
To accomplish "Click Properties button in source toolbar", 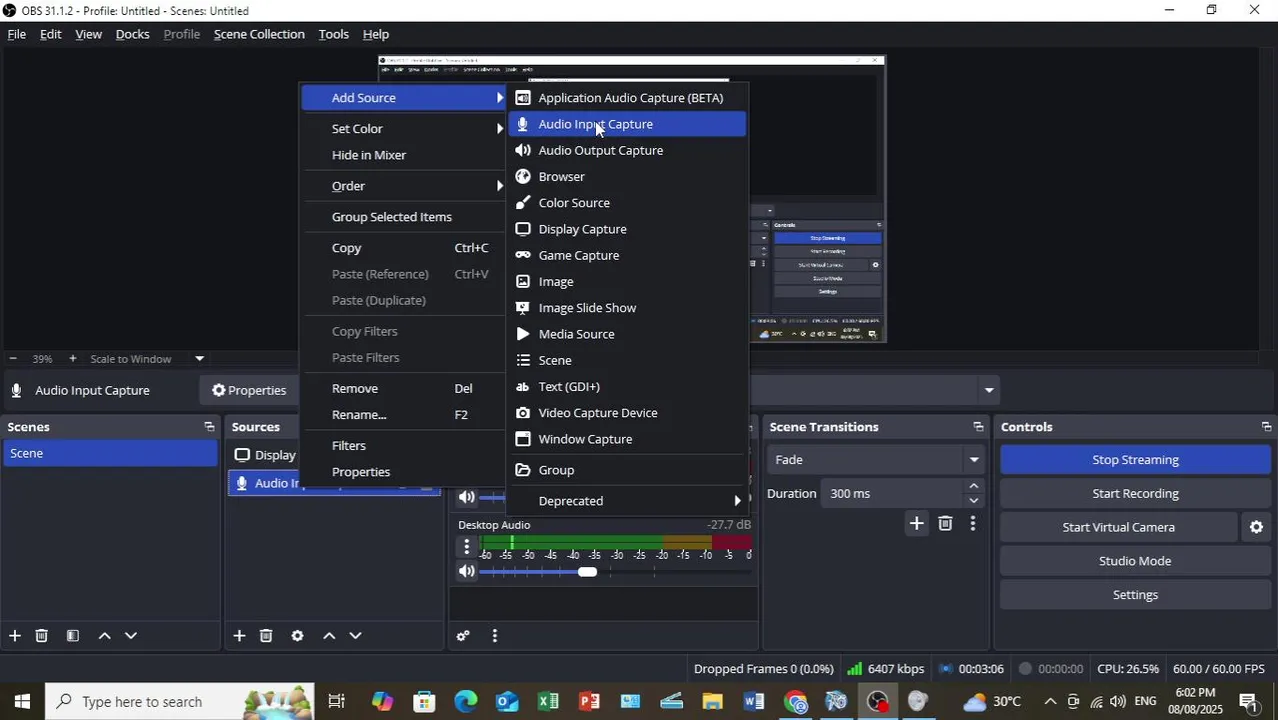I will click(x=248, y=390).
